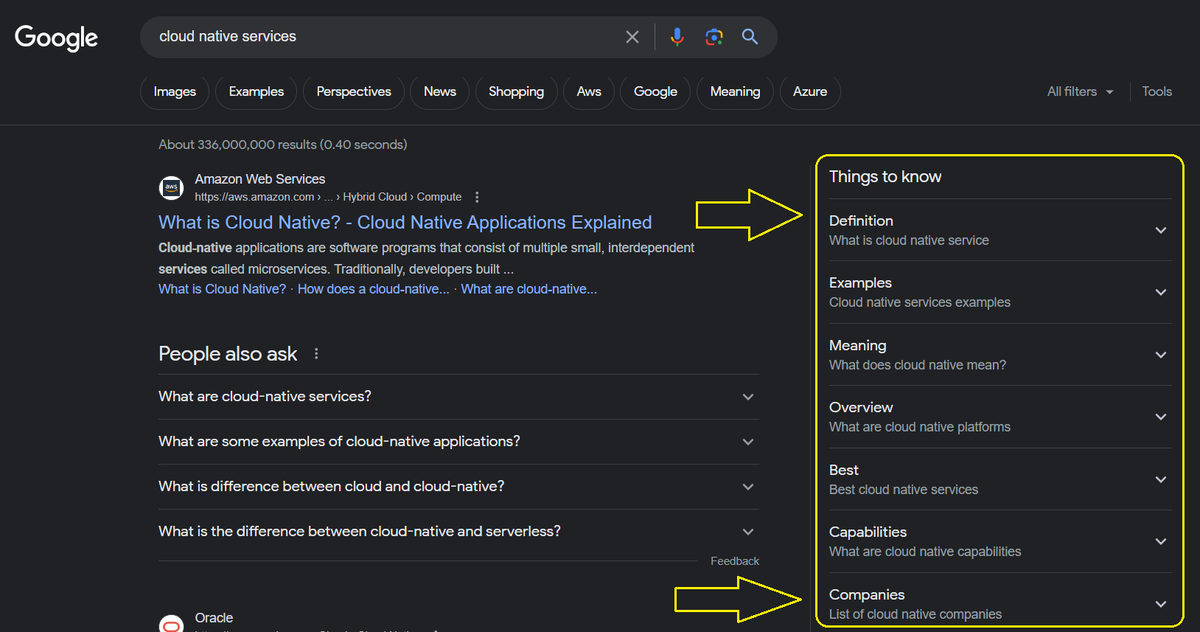Image resolution: width=1200 pixels, height=632 pixels.
Task: Click the Feedback link
Action: (735, 561)
